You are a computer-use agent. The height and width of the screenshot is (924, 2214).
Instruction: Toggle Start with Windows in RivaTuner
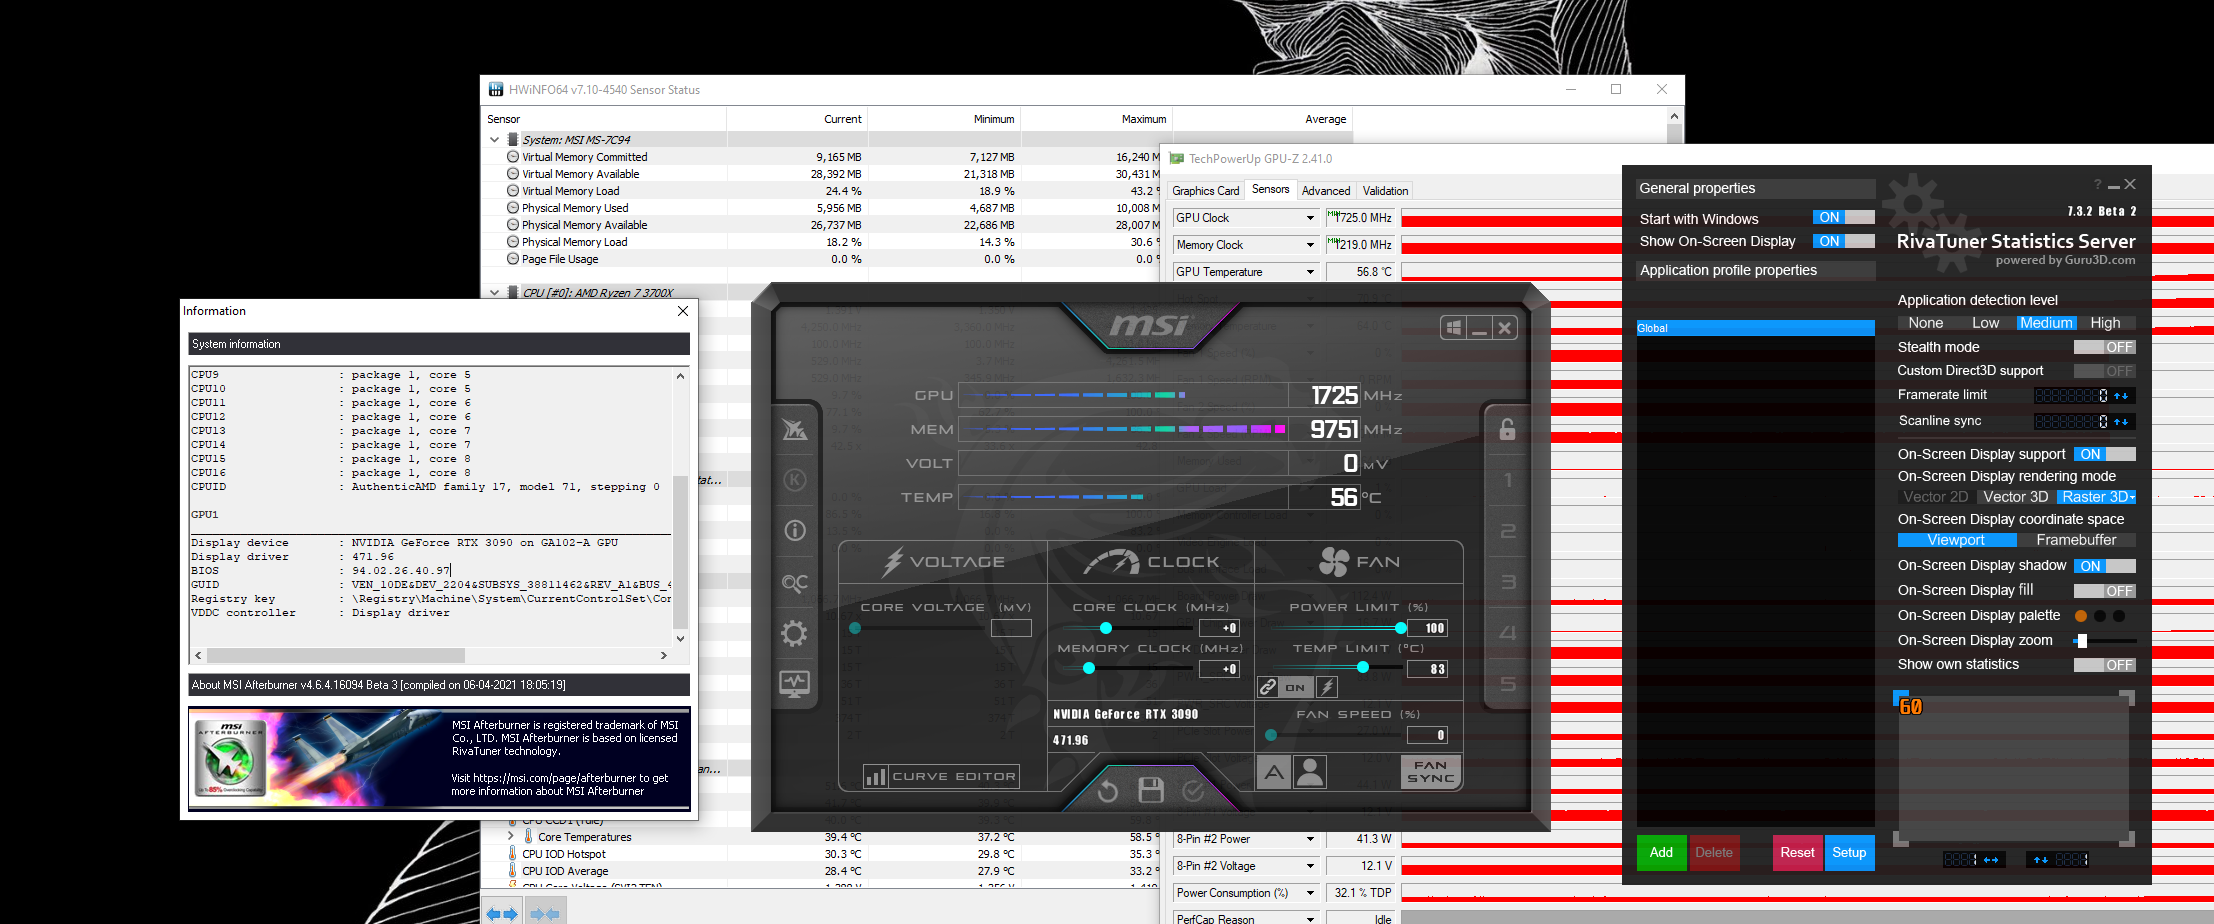pyautogui.click(x=1844, y=218)
